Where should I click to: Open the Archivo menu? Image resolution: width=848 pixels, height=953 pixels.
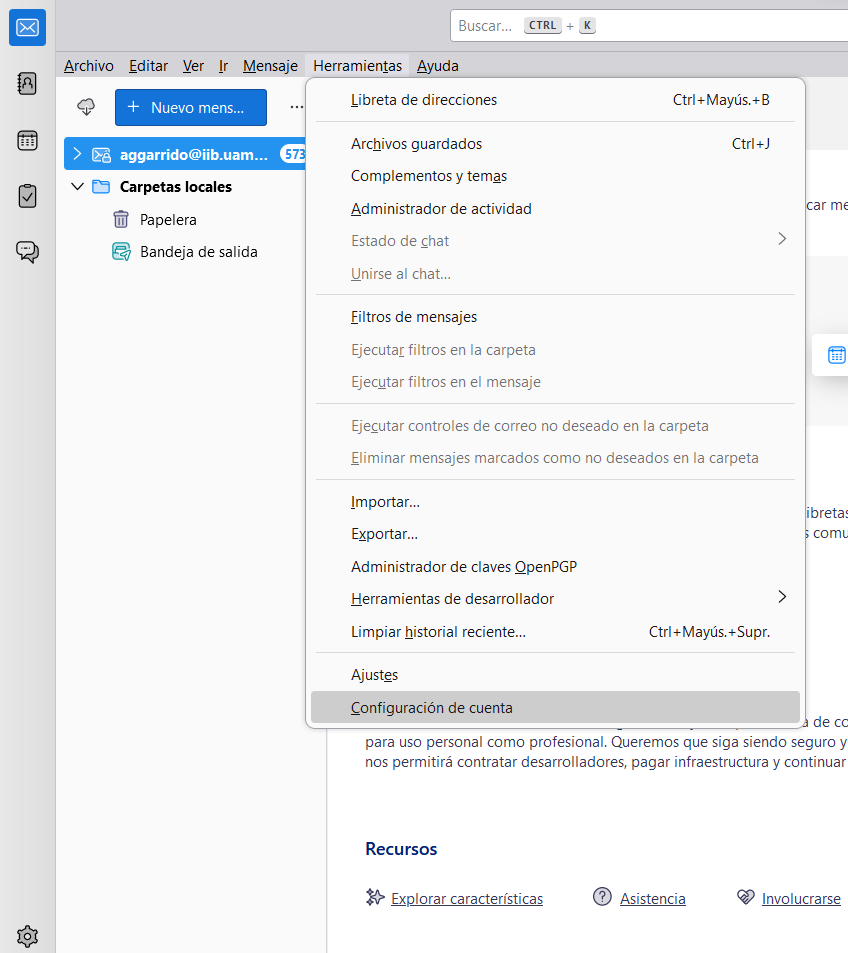[88, 66]
